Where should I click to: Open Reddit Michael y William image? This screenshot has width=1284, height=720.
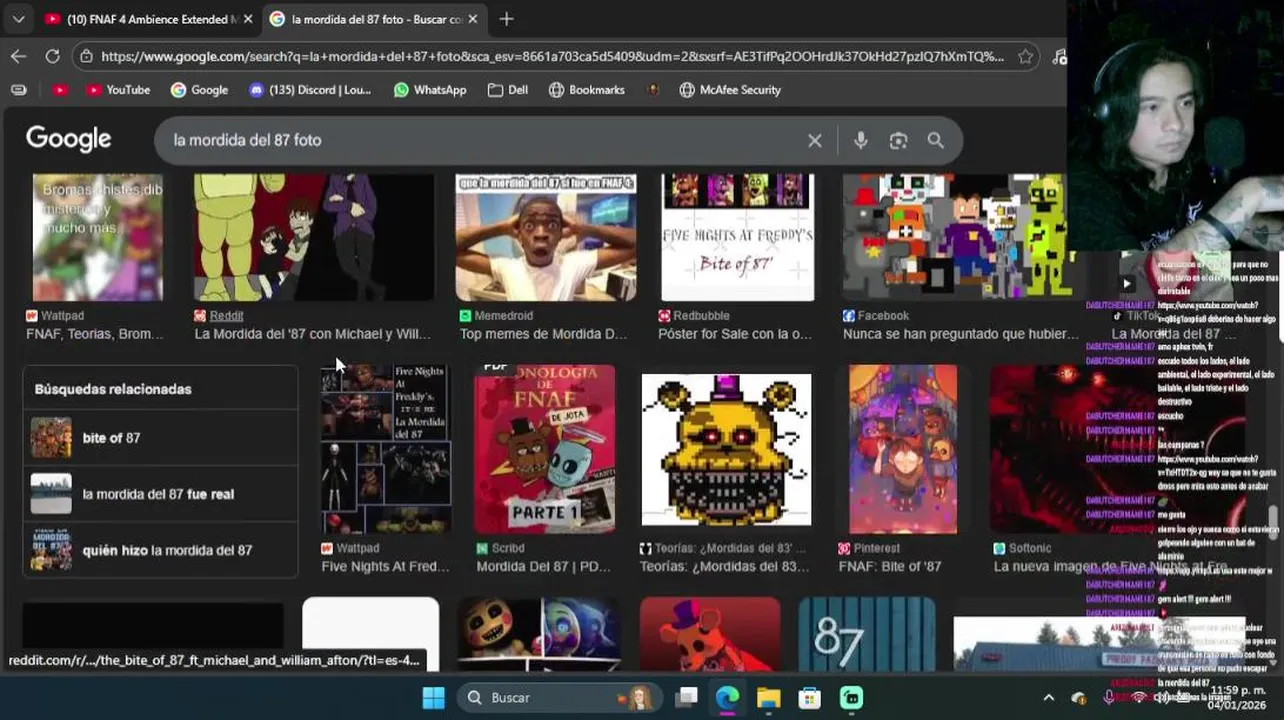tap(314, 237)
